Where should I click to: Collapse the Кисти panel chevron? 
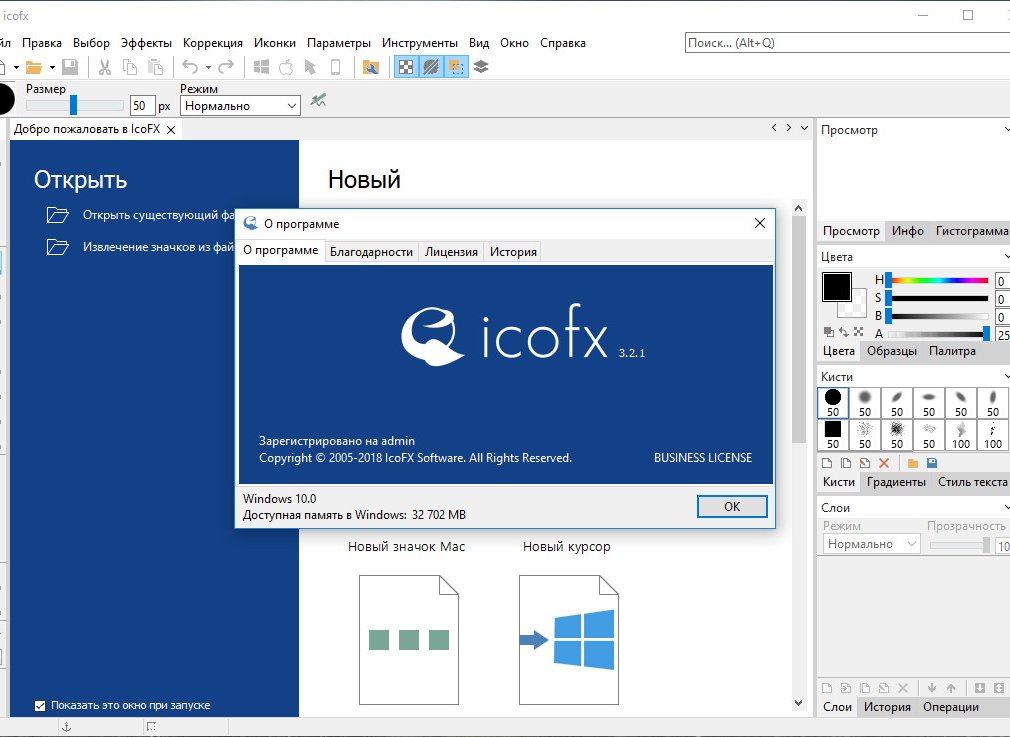pos(1007,376)
